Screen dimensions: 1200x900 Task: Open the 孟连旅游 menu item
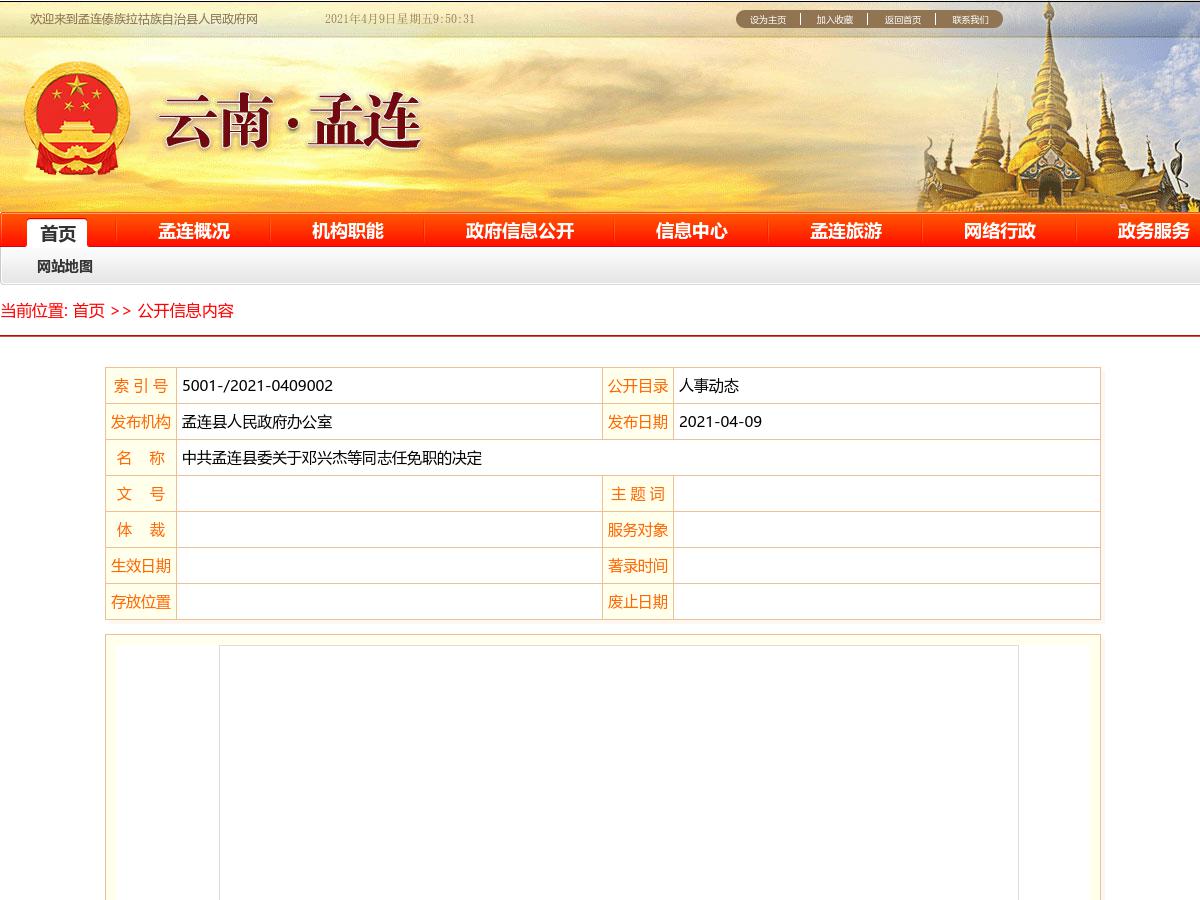point(846,231)
